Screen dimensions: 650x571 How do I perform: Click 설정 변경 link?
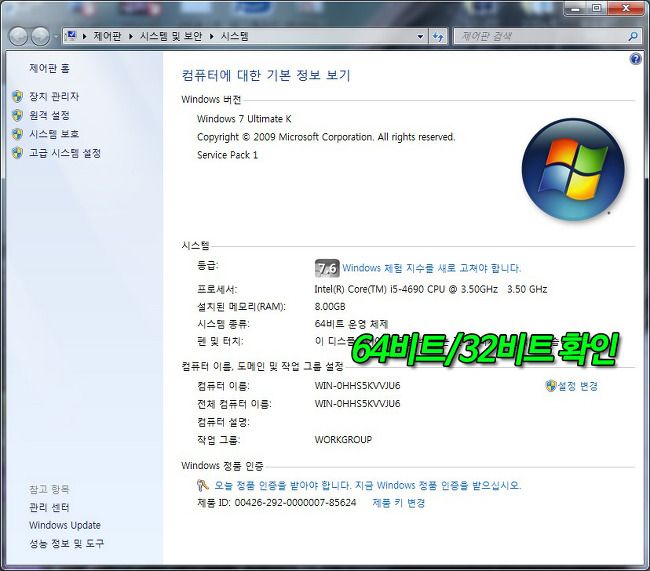click(578, 386)
